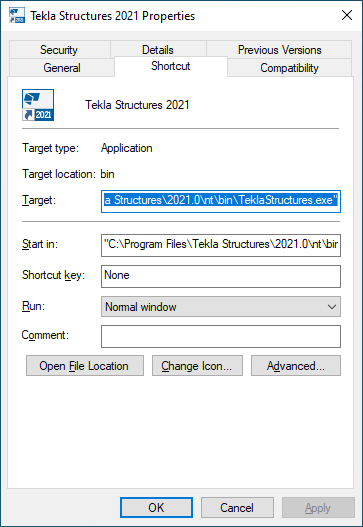This screenshot has height=527, width=363.
Task: Click the Shortcut key field showing None
Action: [x=221, y=276]
